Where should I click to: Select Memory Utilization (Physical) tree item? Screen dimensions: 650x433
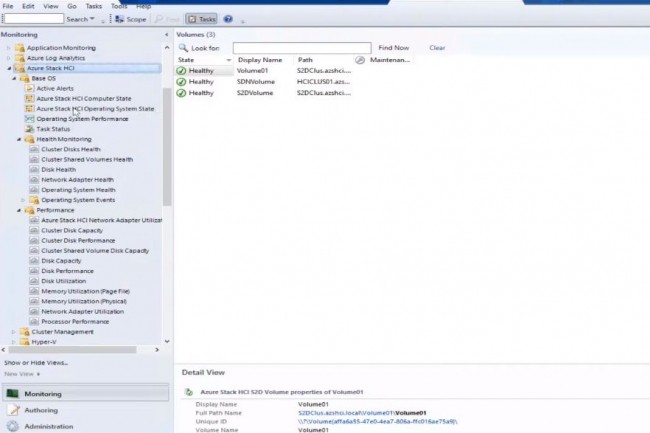(84, 301)
